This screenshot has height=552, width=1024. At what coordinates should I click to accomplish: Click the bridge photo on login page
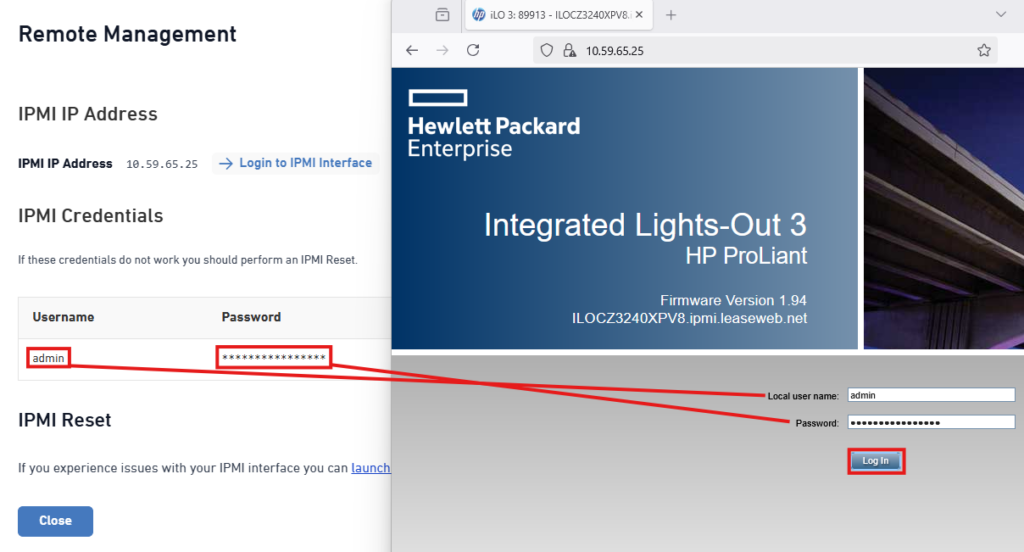[944, 208]
